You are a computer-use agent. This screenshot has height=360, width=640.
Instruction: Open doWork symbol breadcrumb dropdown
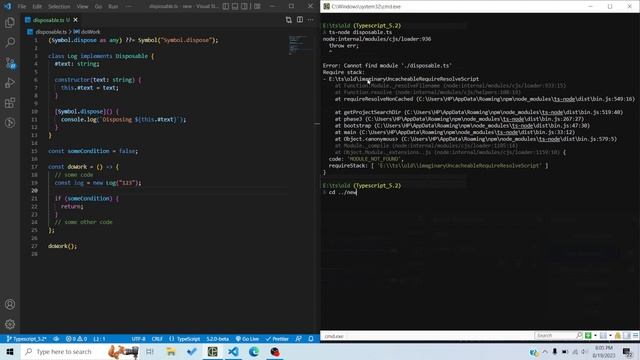pos(87,32)
